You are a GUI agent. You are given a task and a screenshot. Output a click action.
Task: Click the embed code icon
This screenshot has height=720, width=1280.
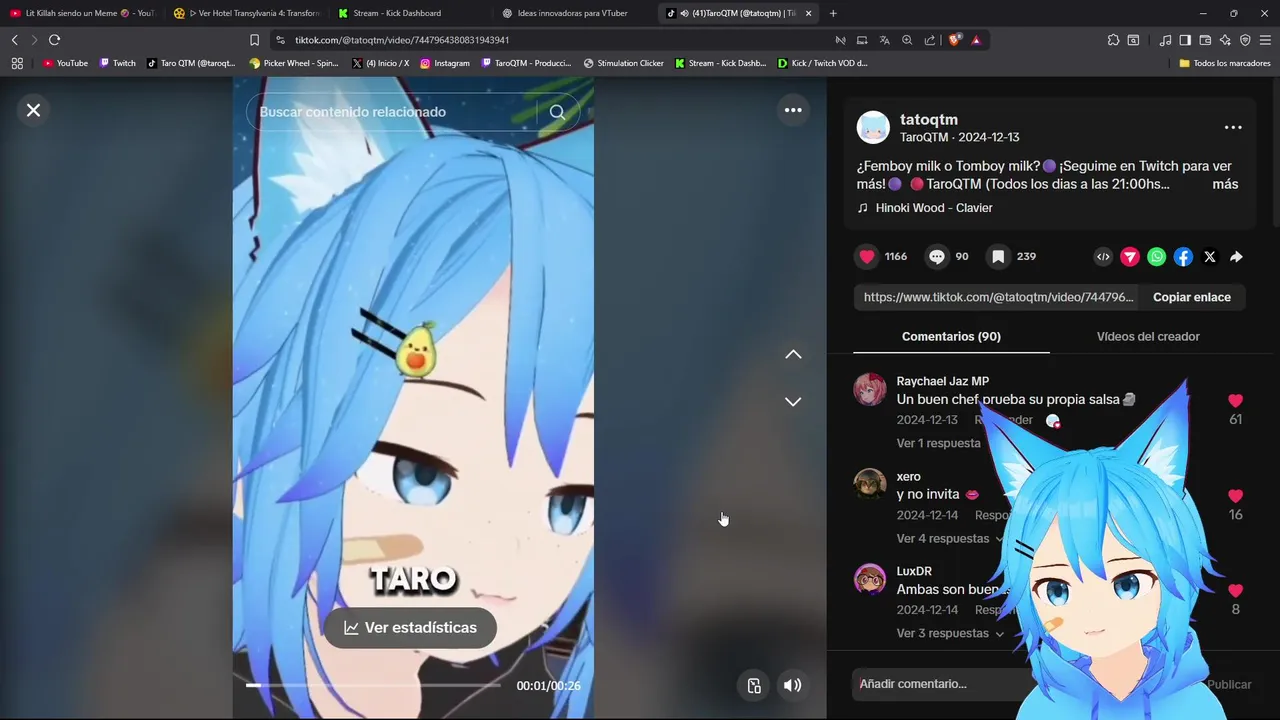point(1103,257)
